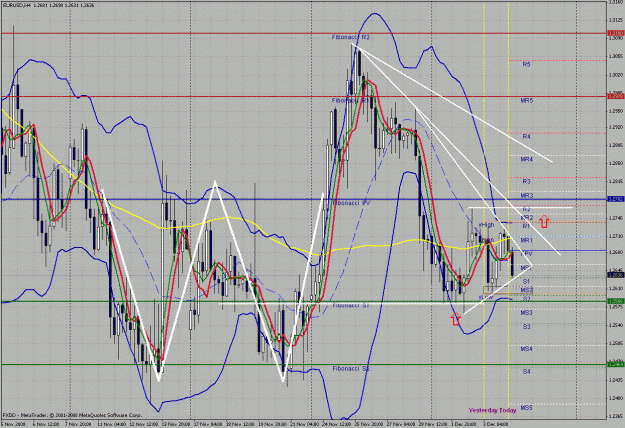
Task: Select the Fibonacci S1 level label
Action: point(351,305)
